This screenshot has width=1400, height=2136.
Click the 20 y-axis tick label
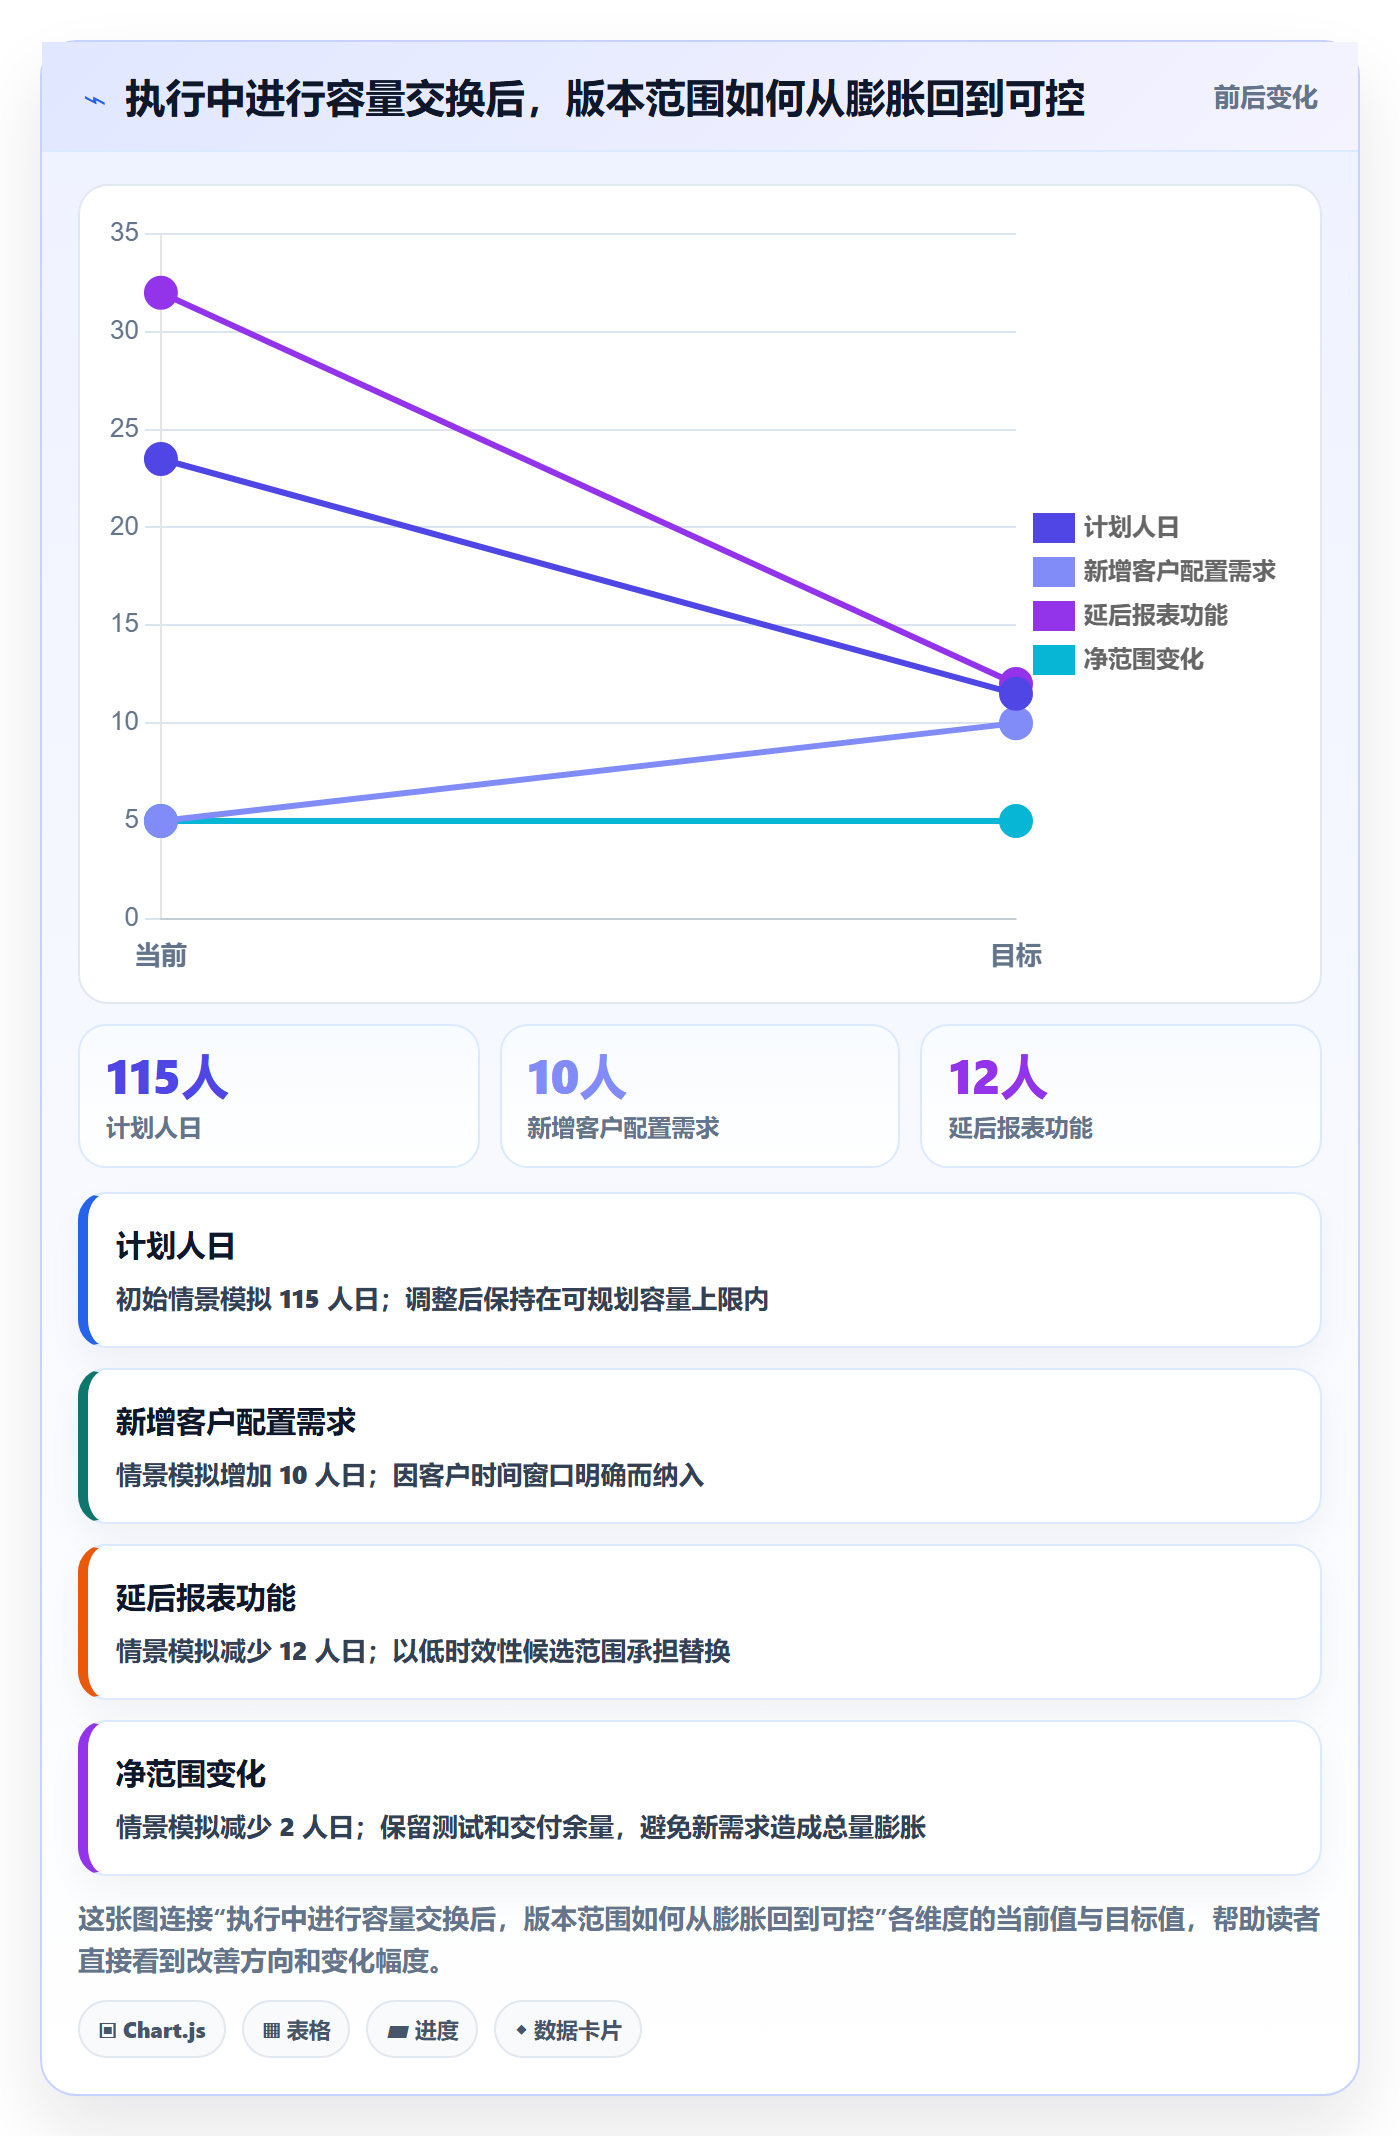125,526
